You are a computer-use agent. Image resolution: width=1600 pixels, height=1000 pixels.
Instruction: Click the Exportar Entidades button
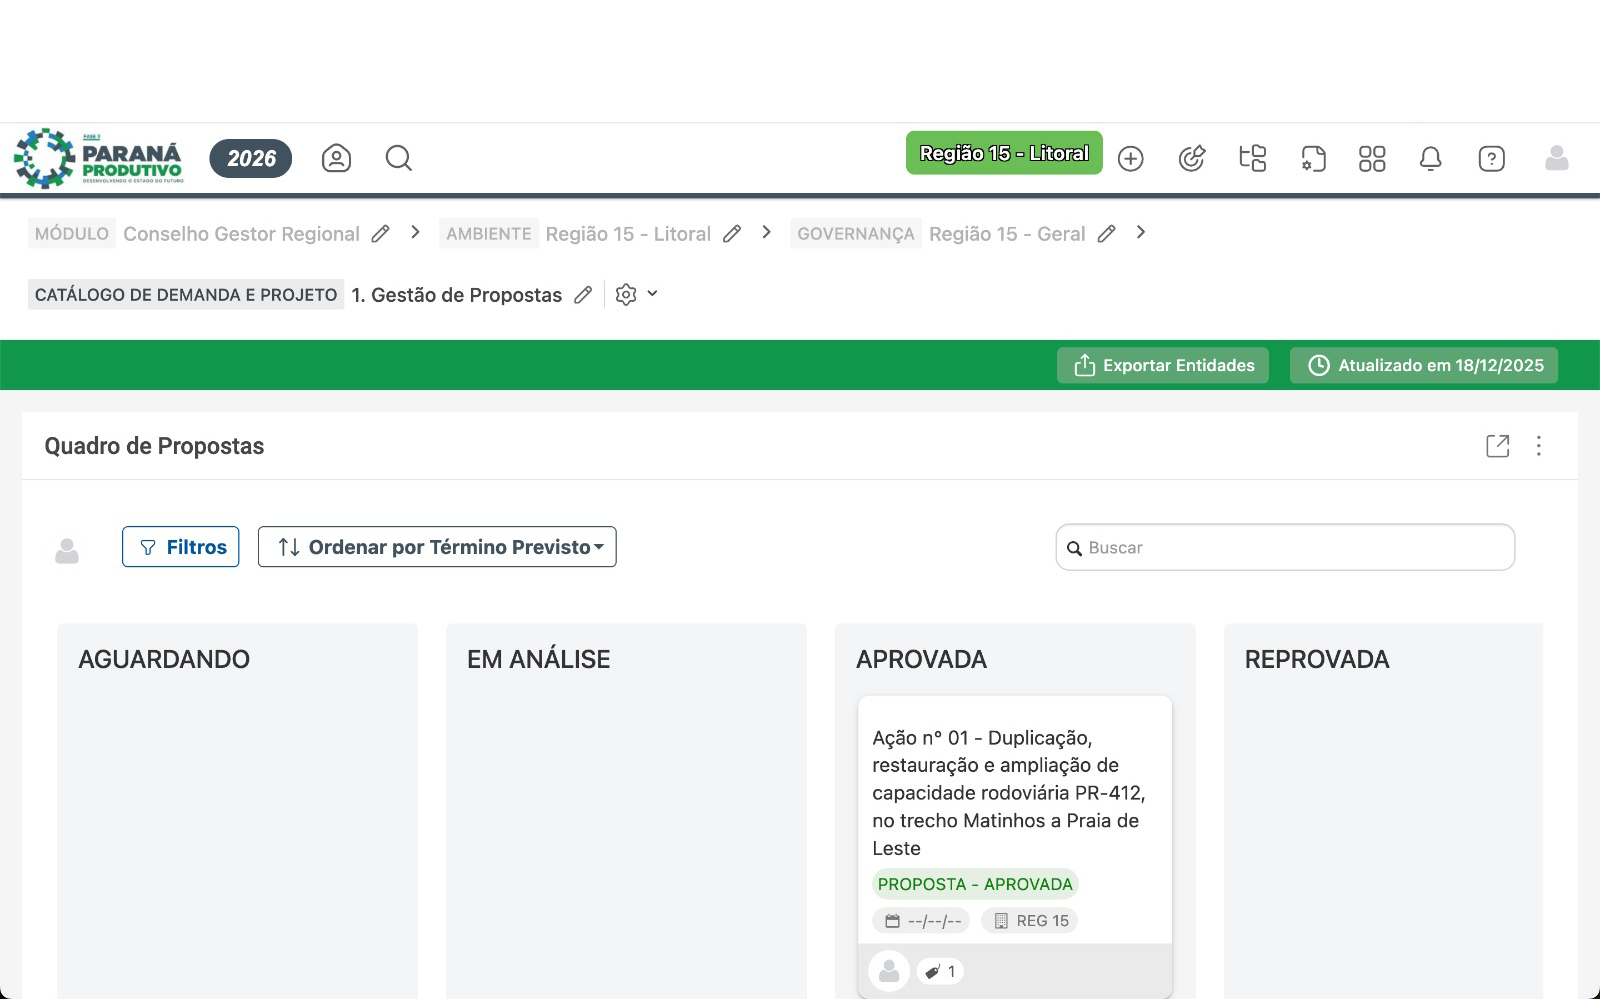[x=1163, y=365]
